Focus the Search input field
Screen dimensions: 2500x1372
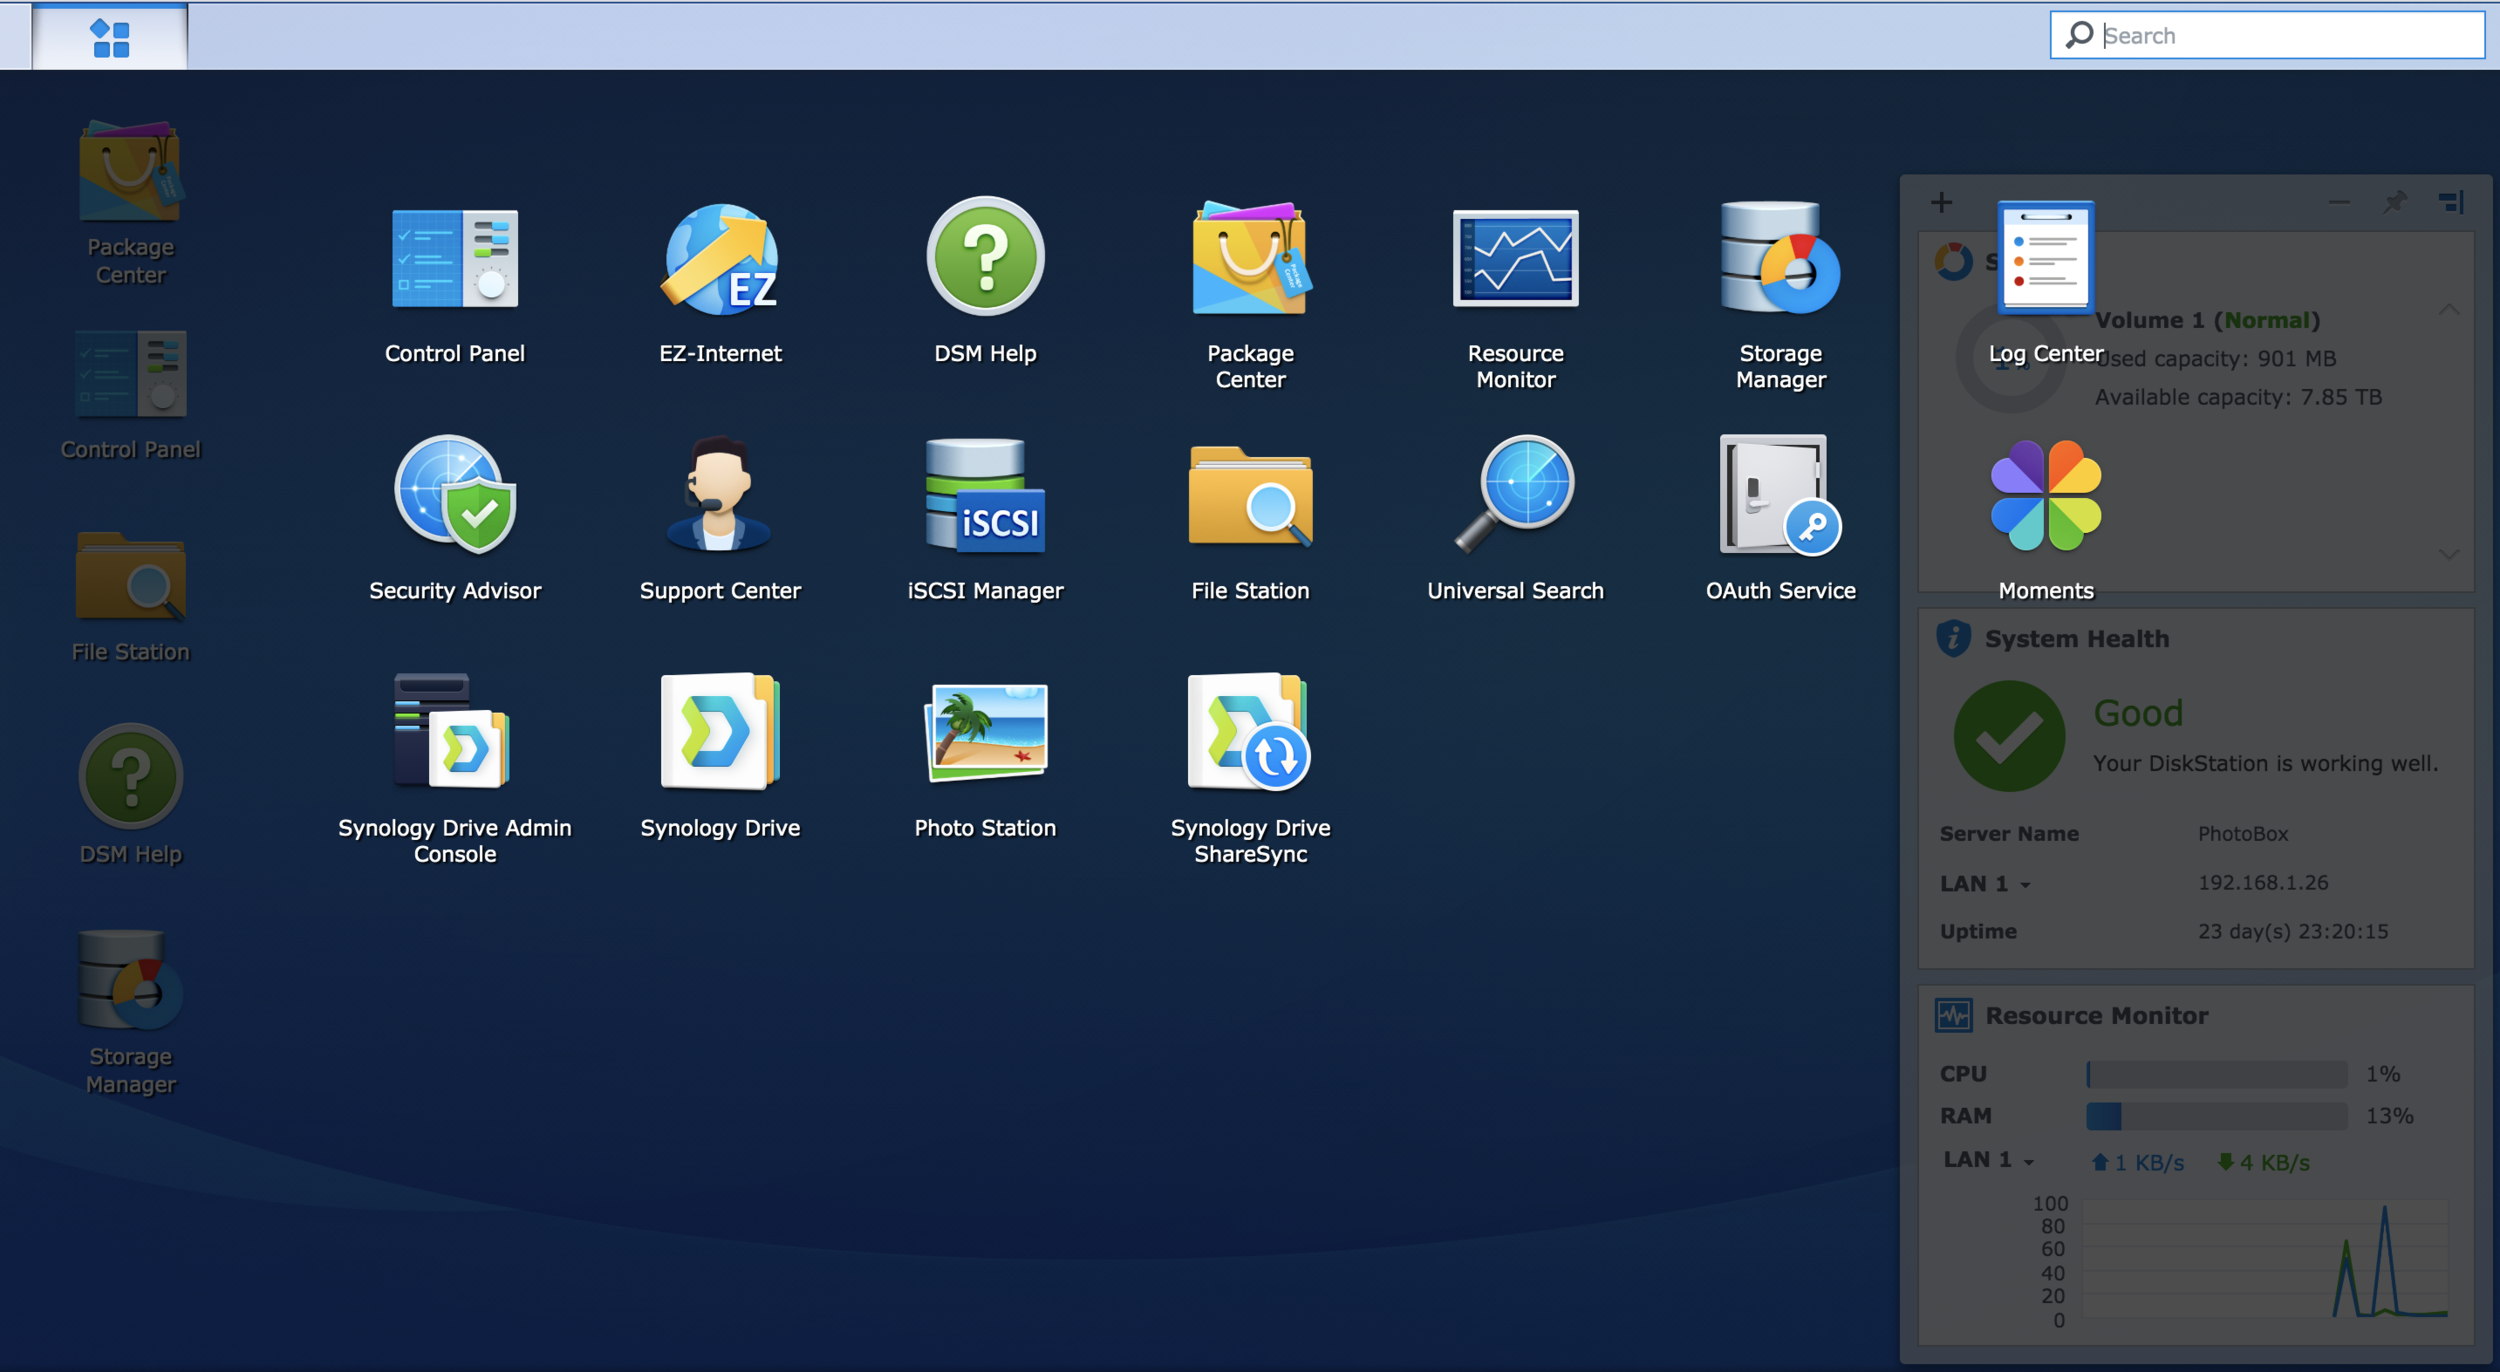[2280, 36]
